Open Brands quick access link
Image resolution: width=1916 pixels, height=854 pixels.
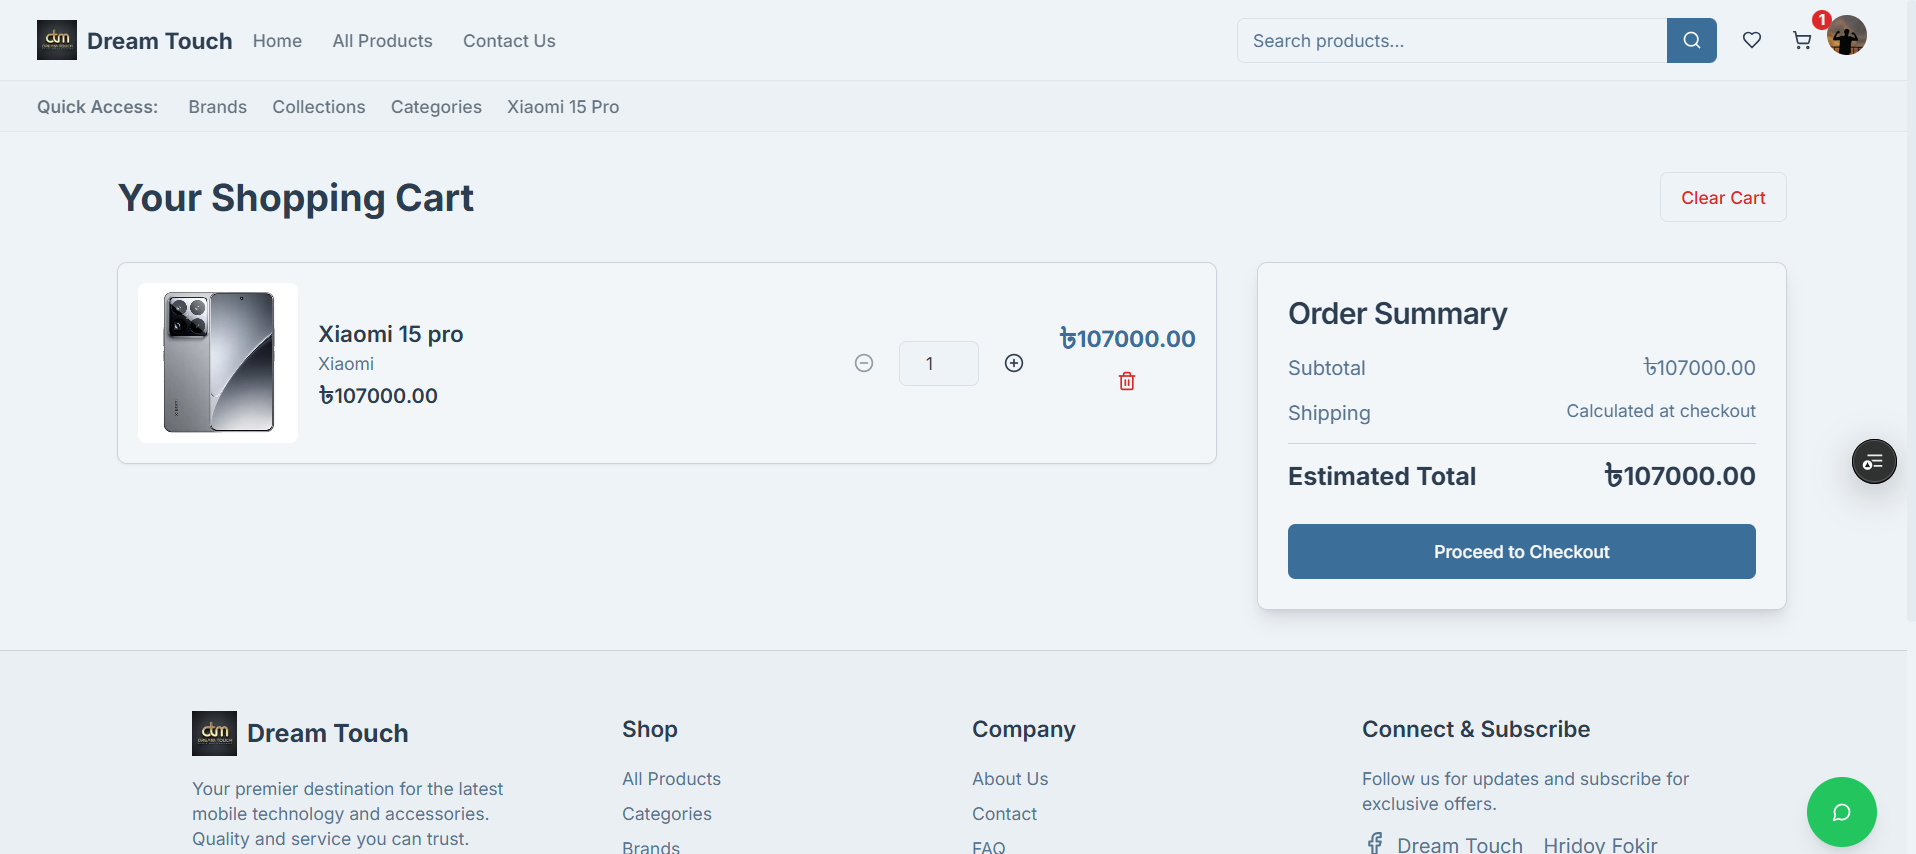[218, 107]
